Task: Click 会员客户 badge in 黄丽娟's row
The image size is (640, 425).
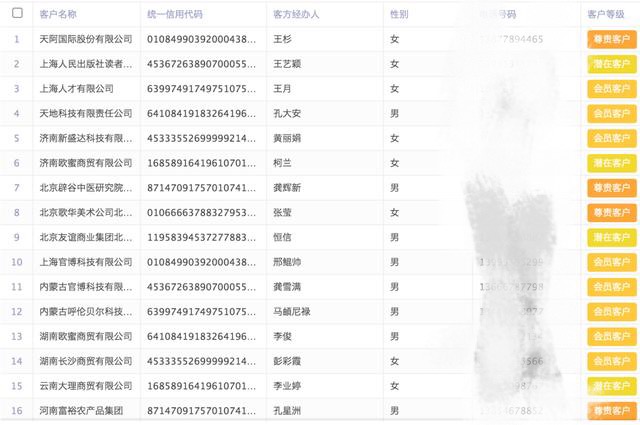Action: pos(611,138)
